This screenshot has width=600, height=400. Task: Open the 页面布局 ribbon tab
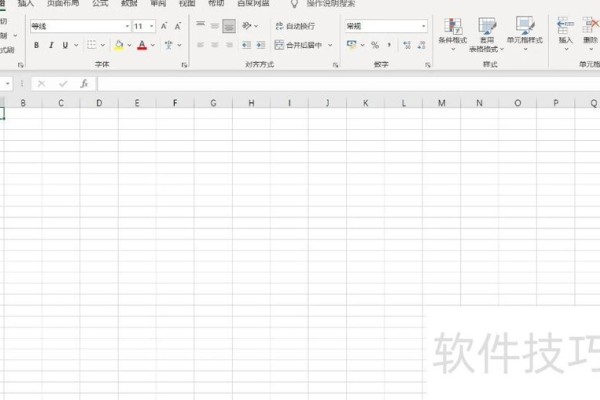click(63, 3)
